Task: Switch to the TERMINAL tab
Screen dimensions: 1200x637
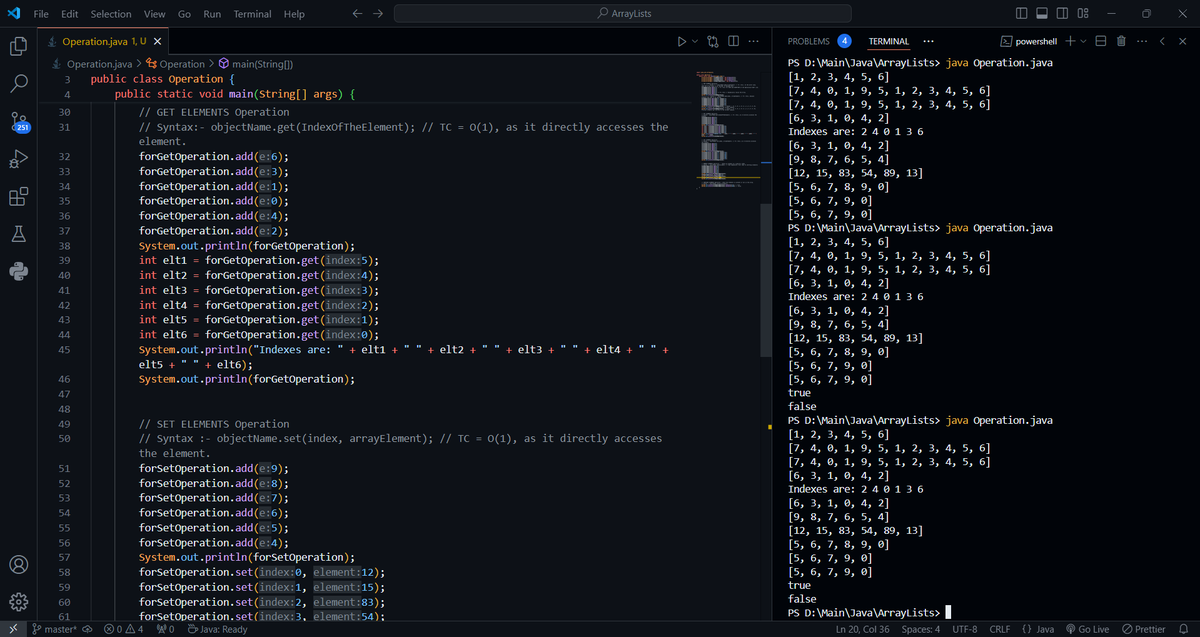Action: (888, 41)
